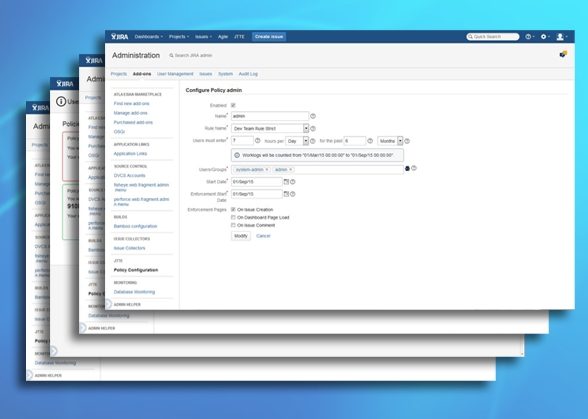Remove the admin tag from Users/Groups
This screenshot has width=588, height=419.
291,170
